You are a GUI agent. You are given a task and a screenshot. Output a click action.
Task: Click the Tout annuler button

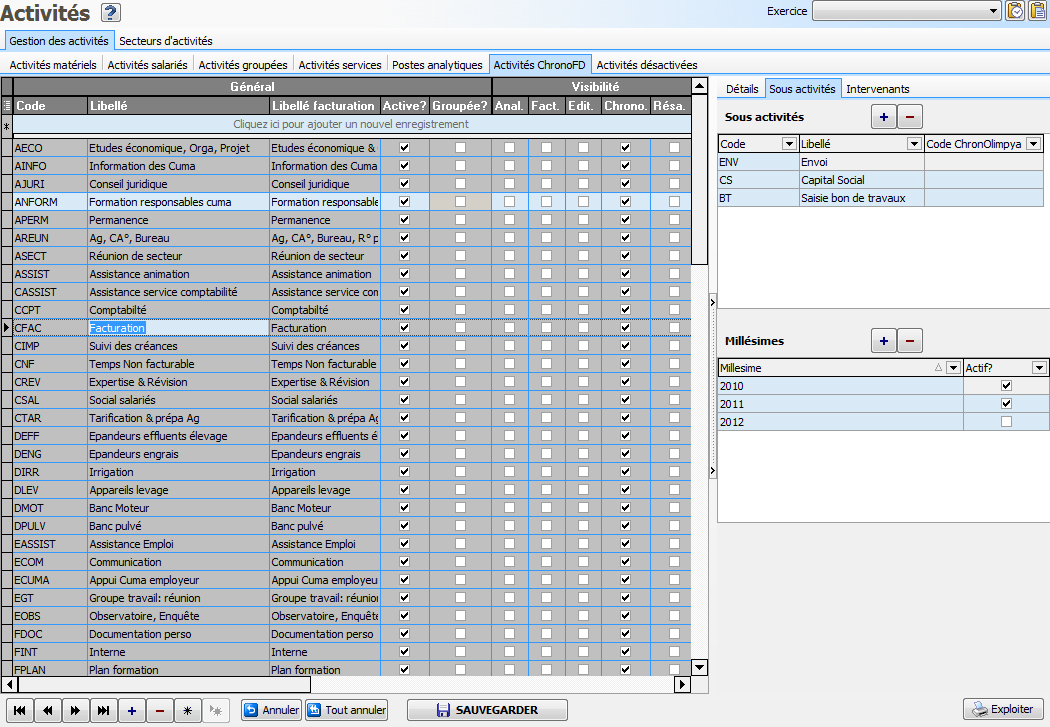346,710
